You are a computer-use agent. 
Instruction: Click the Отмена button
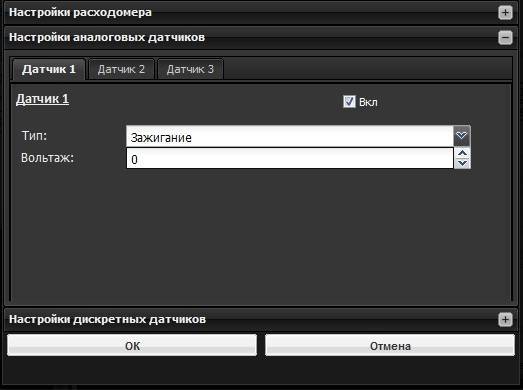coord(390,346)
